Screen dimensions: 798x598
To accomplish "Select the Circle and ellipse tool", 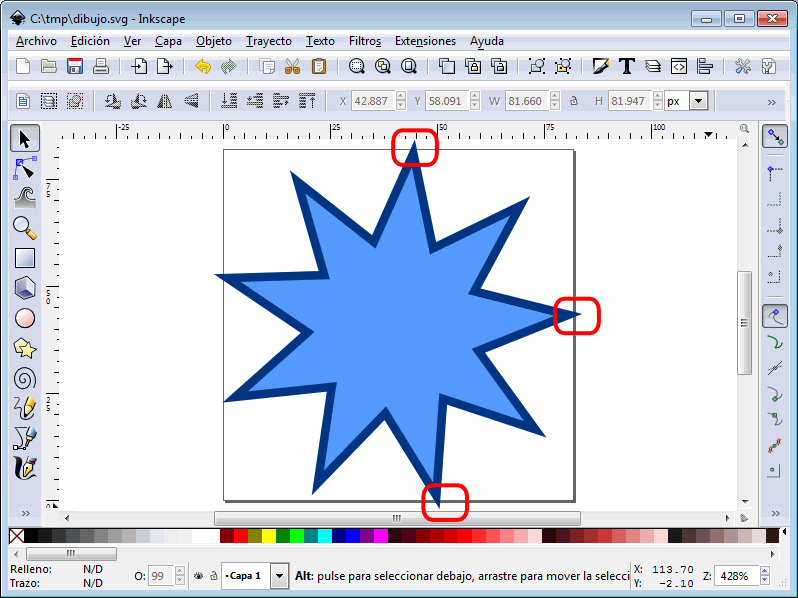I will 25,318.
